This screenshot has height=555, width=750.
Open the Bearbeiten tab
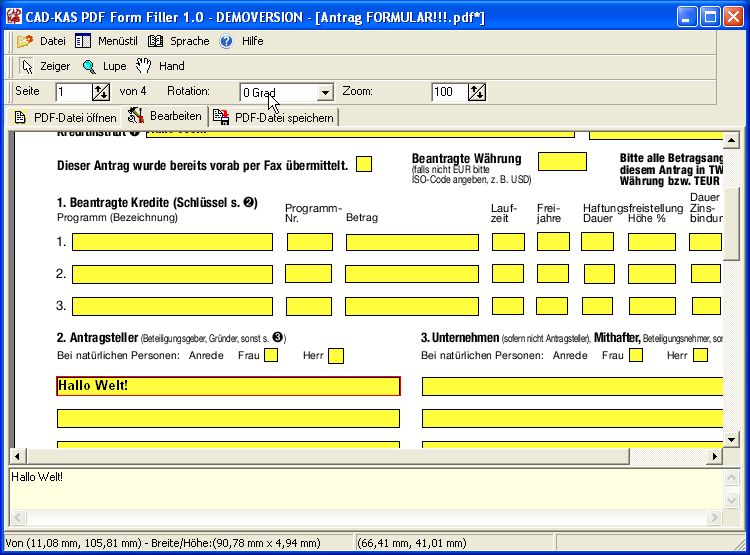(x=165, y=116)
